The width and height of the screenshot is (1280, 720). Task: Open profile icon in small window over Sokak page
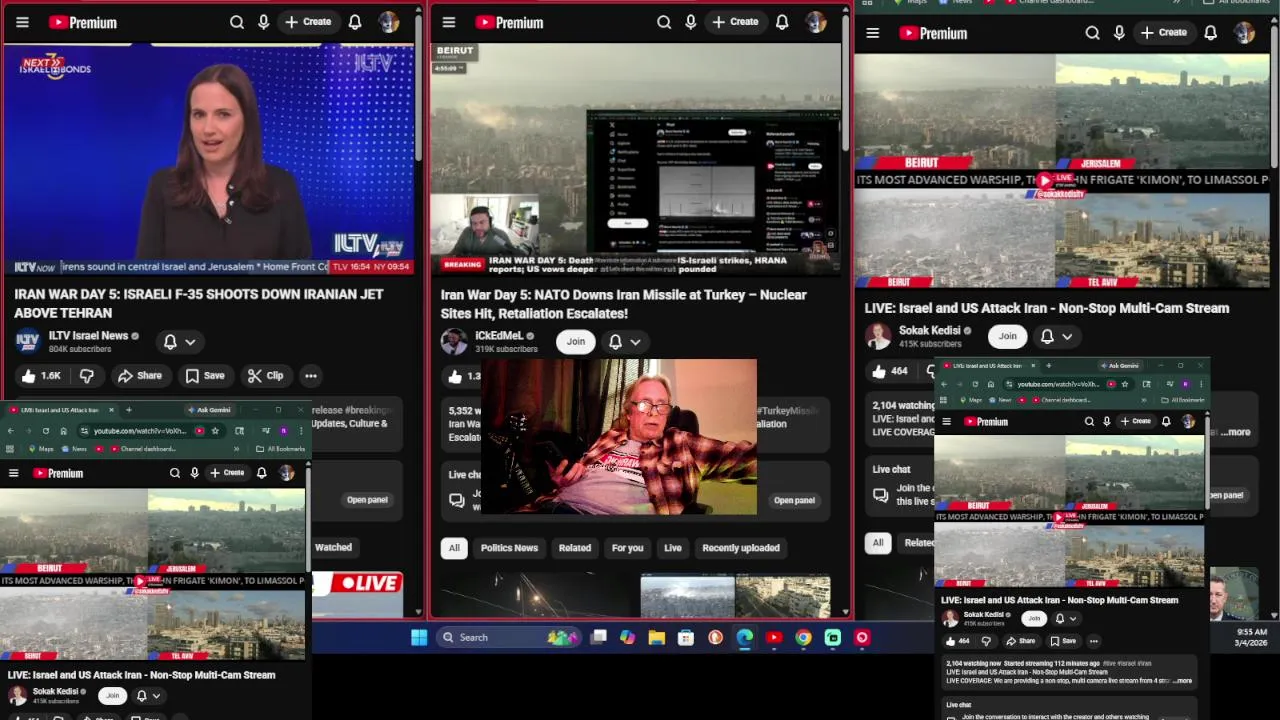(x=1185, y=384)
